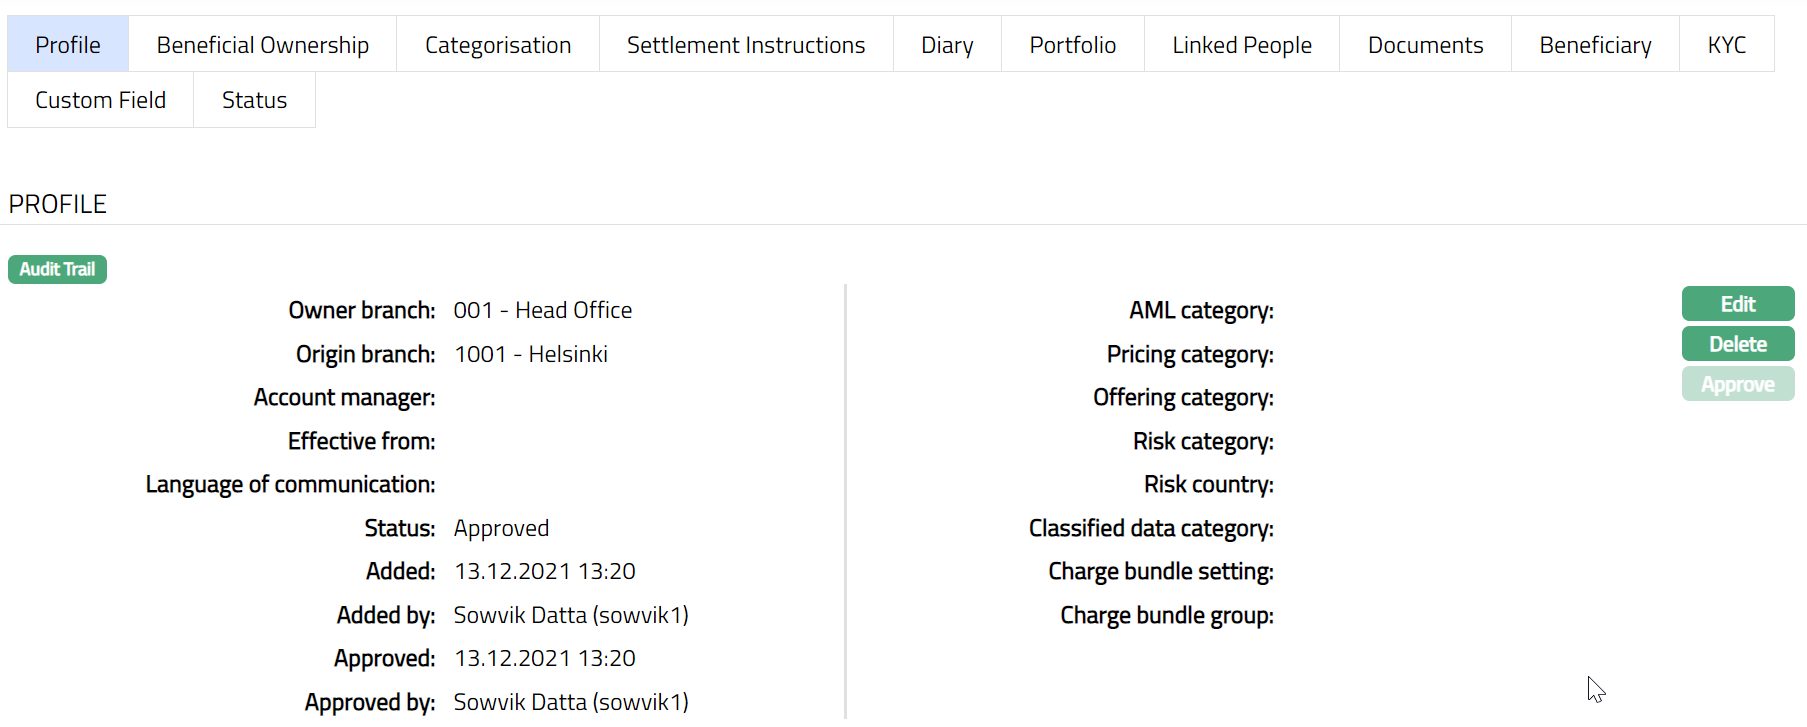Go to the Status tab
The width and height of the screenshot is (1807, 727).
254,100
